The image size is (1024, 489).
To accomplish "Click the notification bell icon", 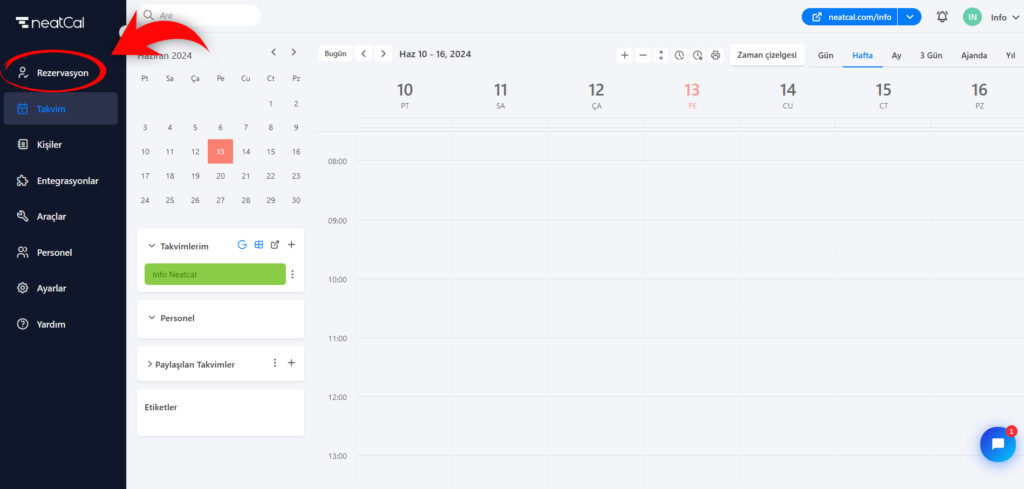I will 942,17.
